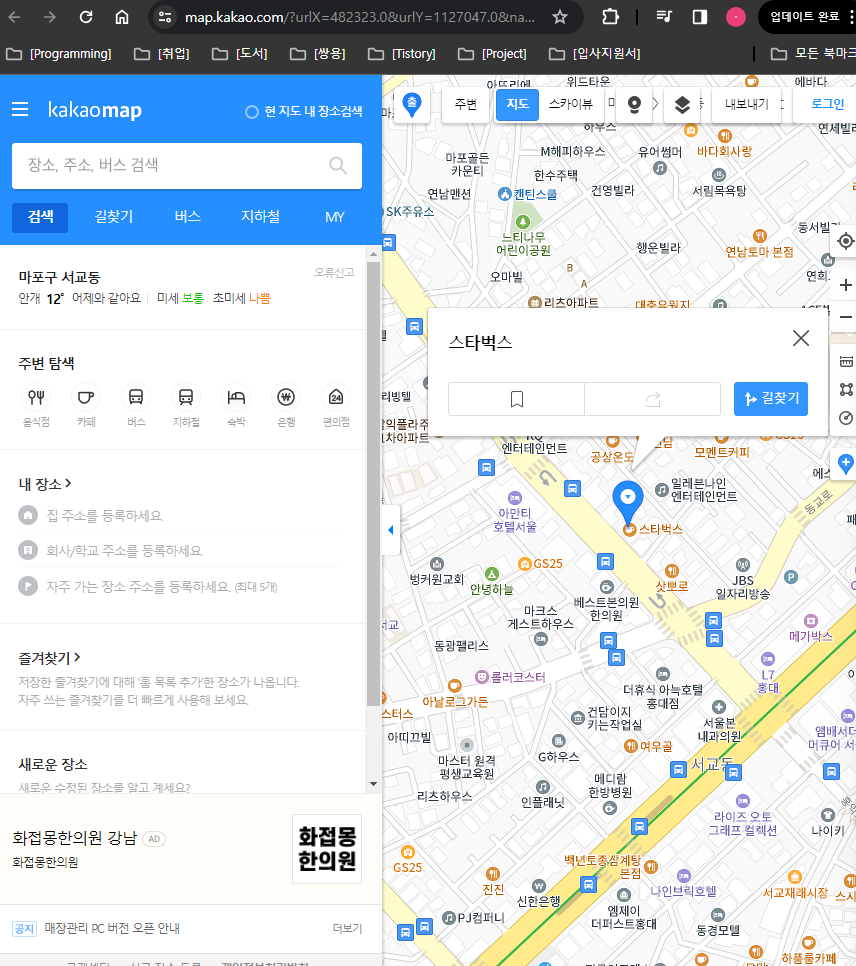Open the browser extensions puzzle icon

(610, 17)
